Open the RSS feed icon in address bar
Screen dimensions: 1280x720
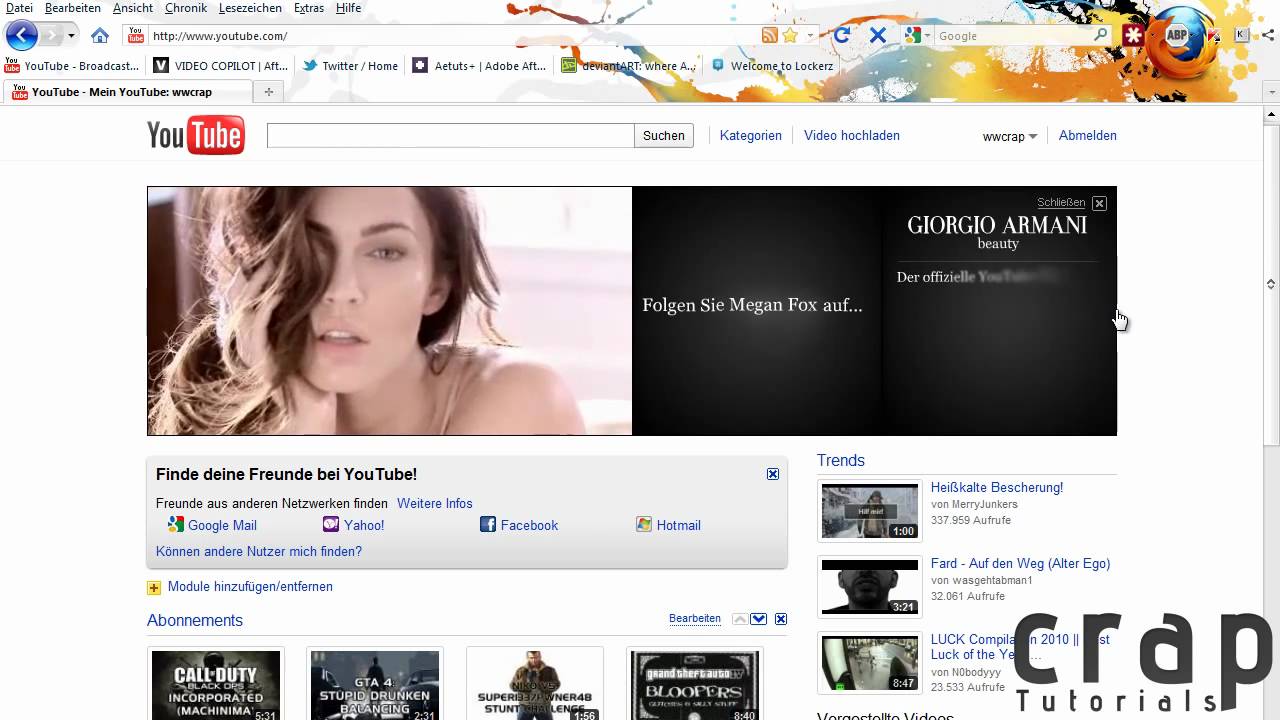pos(769,36)
